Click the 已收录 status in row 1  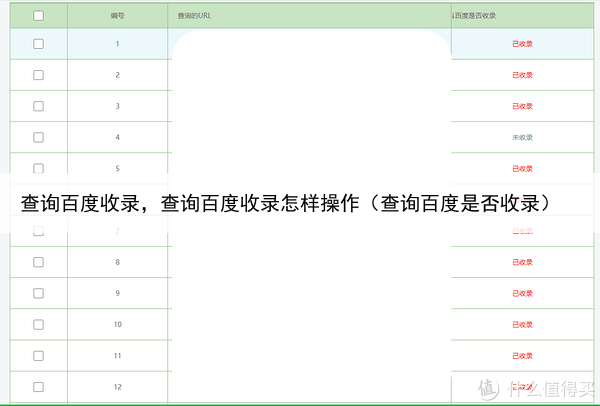point(522,44)
